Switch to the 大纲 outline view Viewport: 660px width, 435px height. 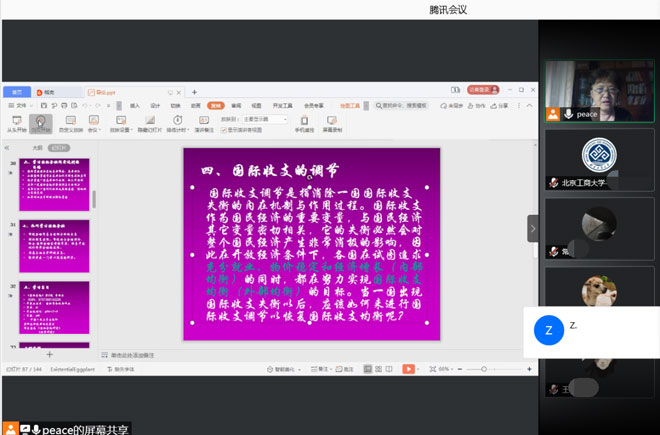pos(37,147)
